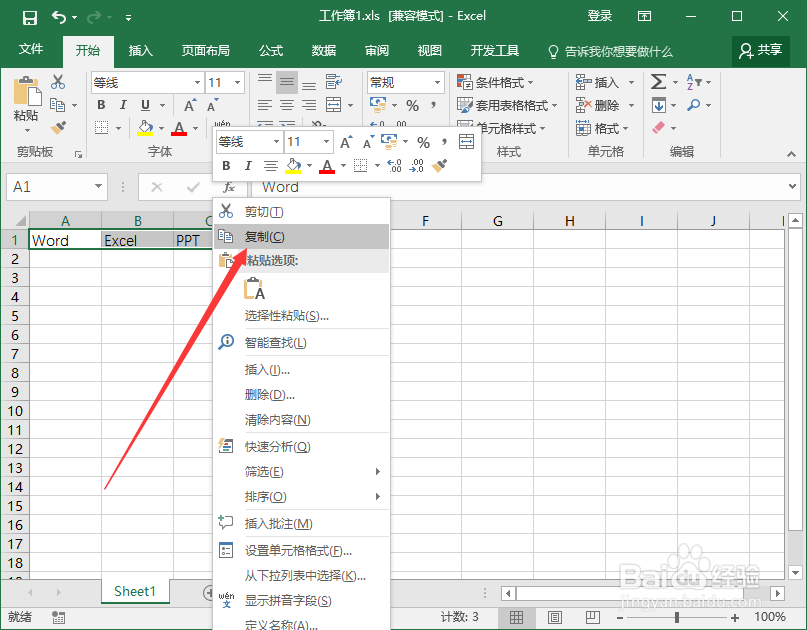Toggle Underline in the ribbon font group
The image size is (807, 630).
(146, 105)
